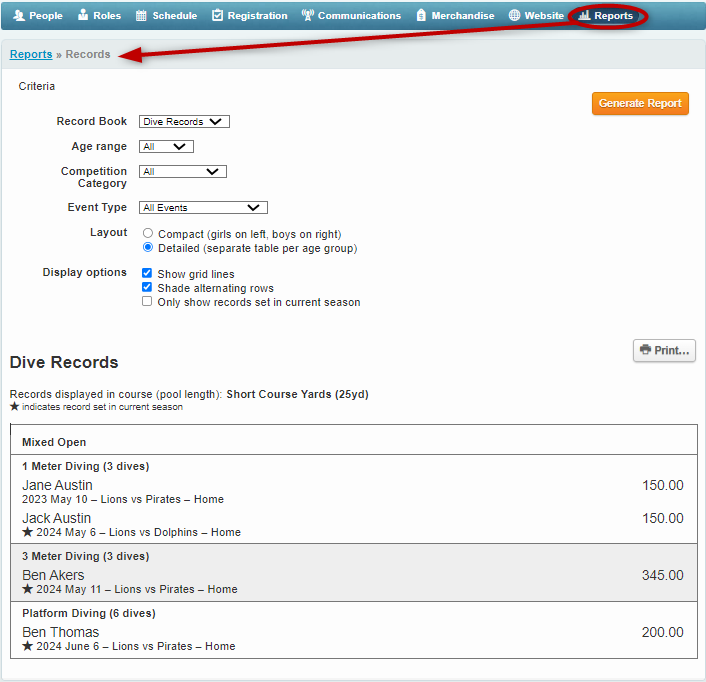Click the Print button
706x682 pixels.
(664, 350)
